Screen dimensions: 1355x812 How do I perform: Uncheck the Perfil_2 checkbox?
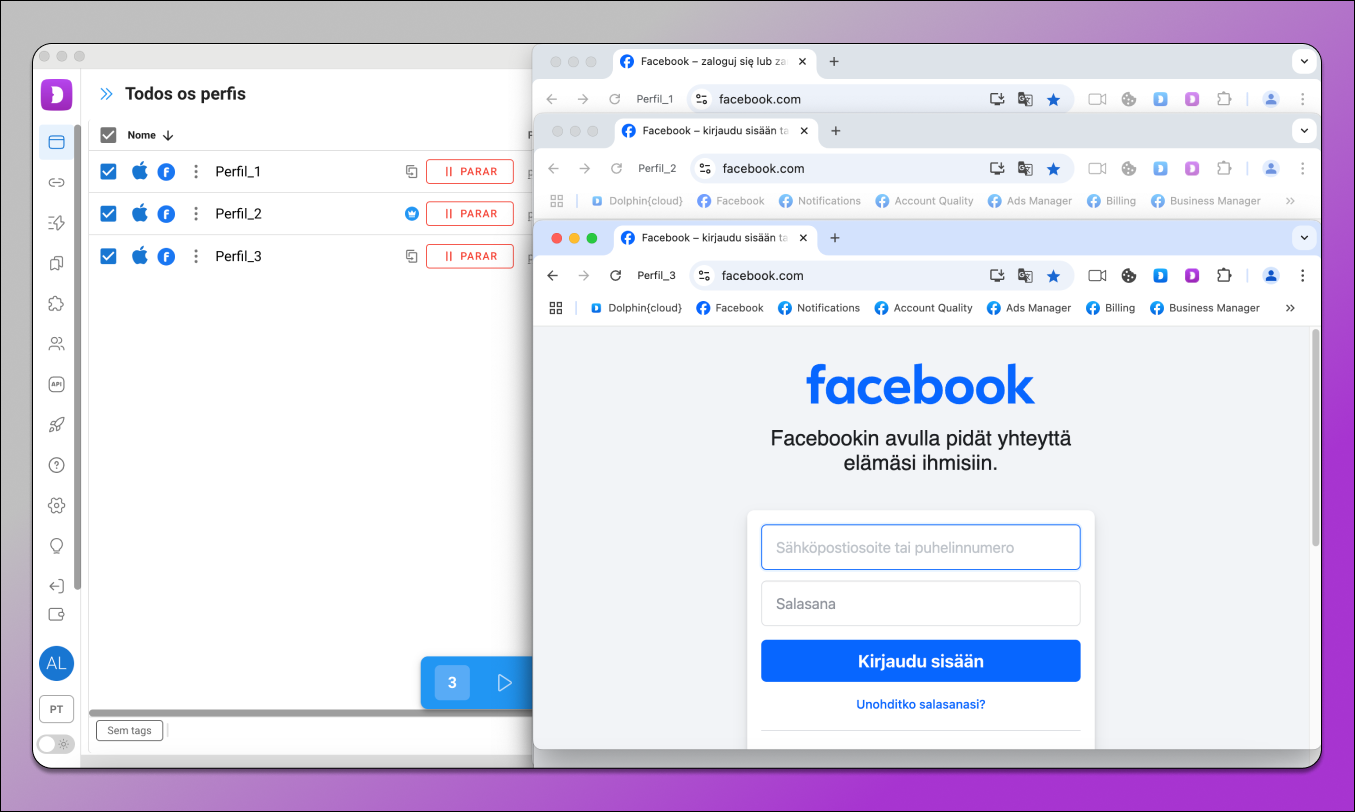point(109,214)
